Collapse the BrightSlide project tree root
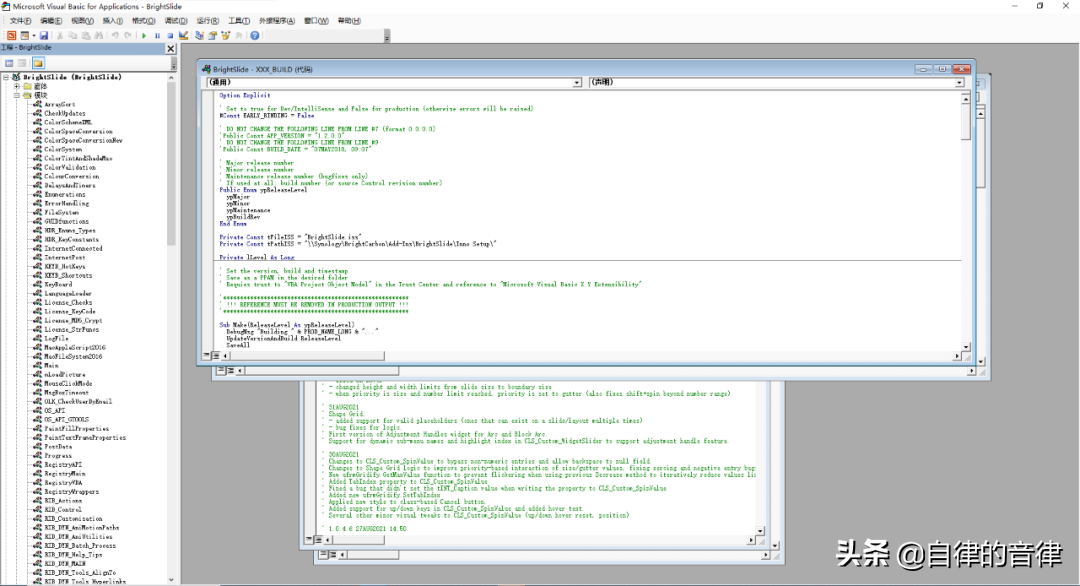 point(6,77)
